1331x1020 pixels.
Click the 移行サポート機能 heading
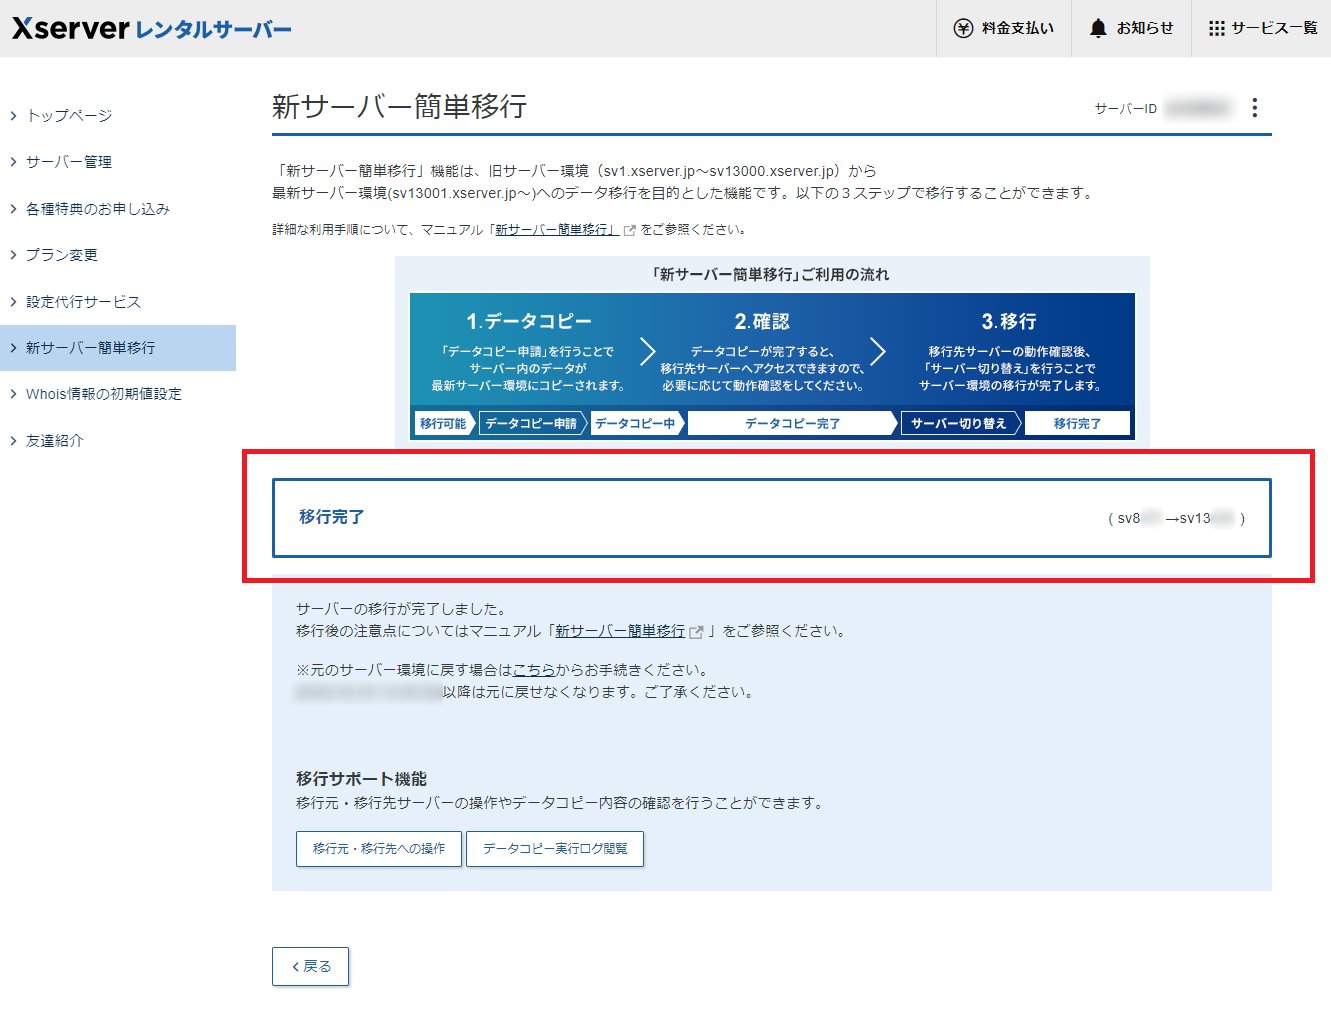(362, 779)
